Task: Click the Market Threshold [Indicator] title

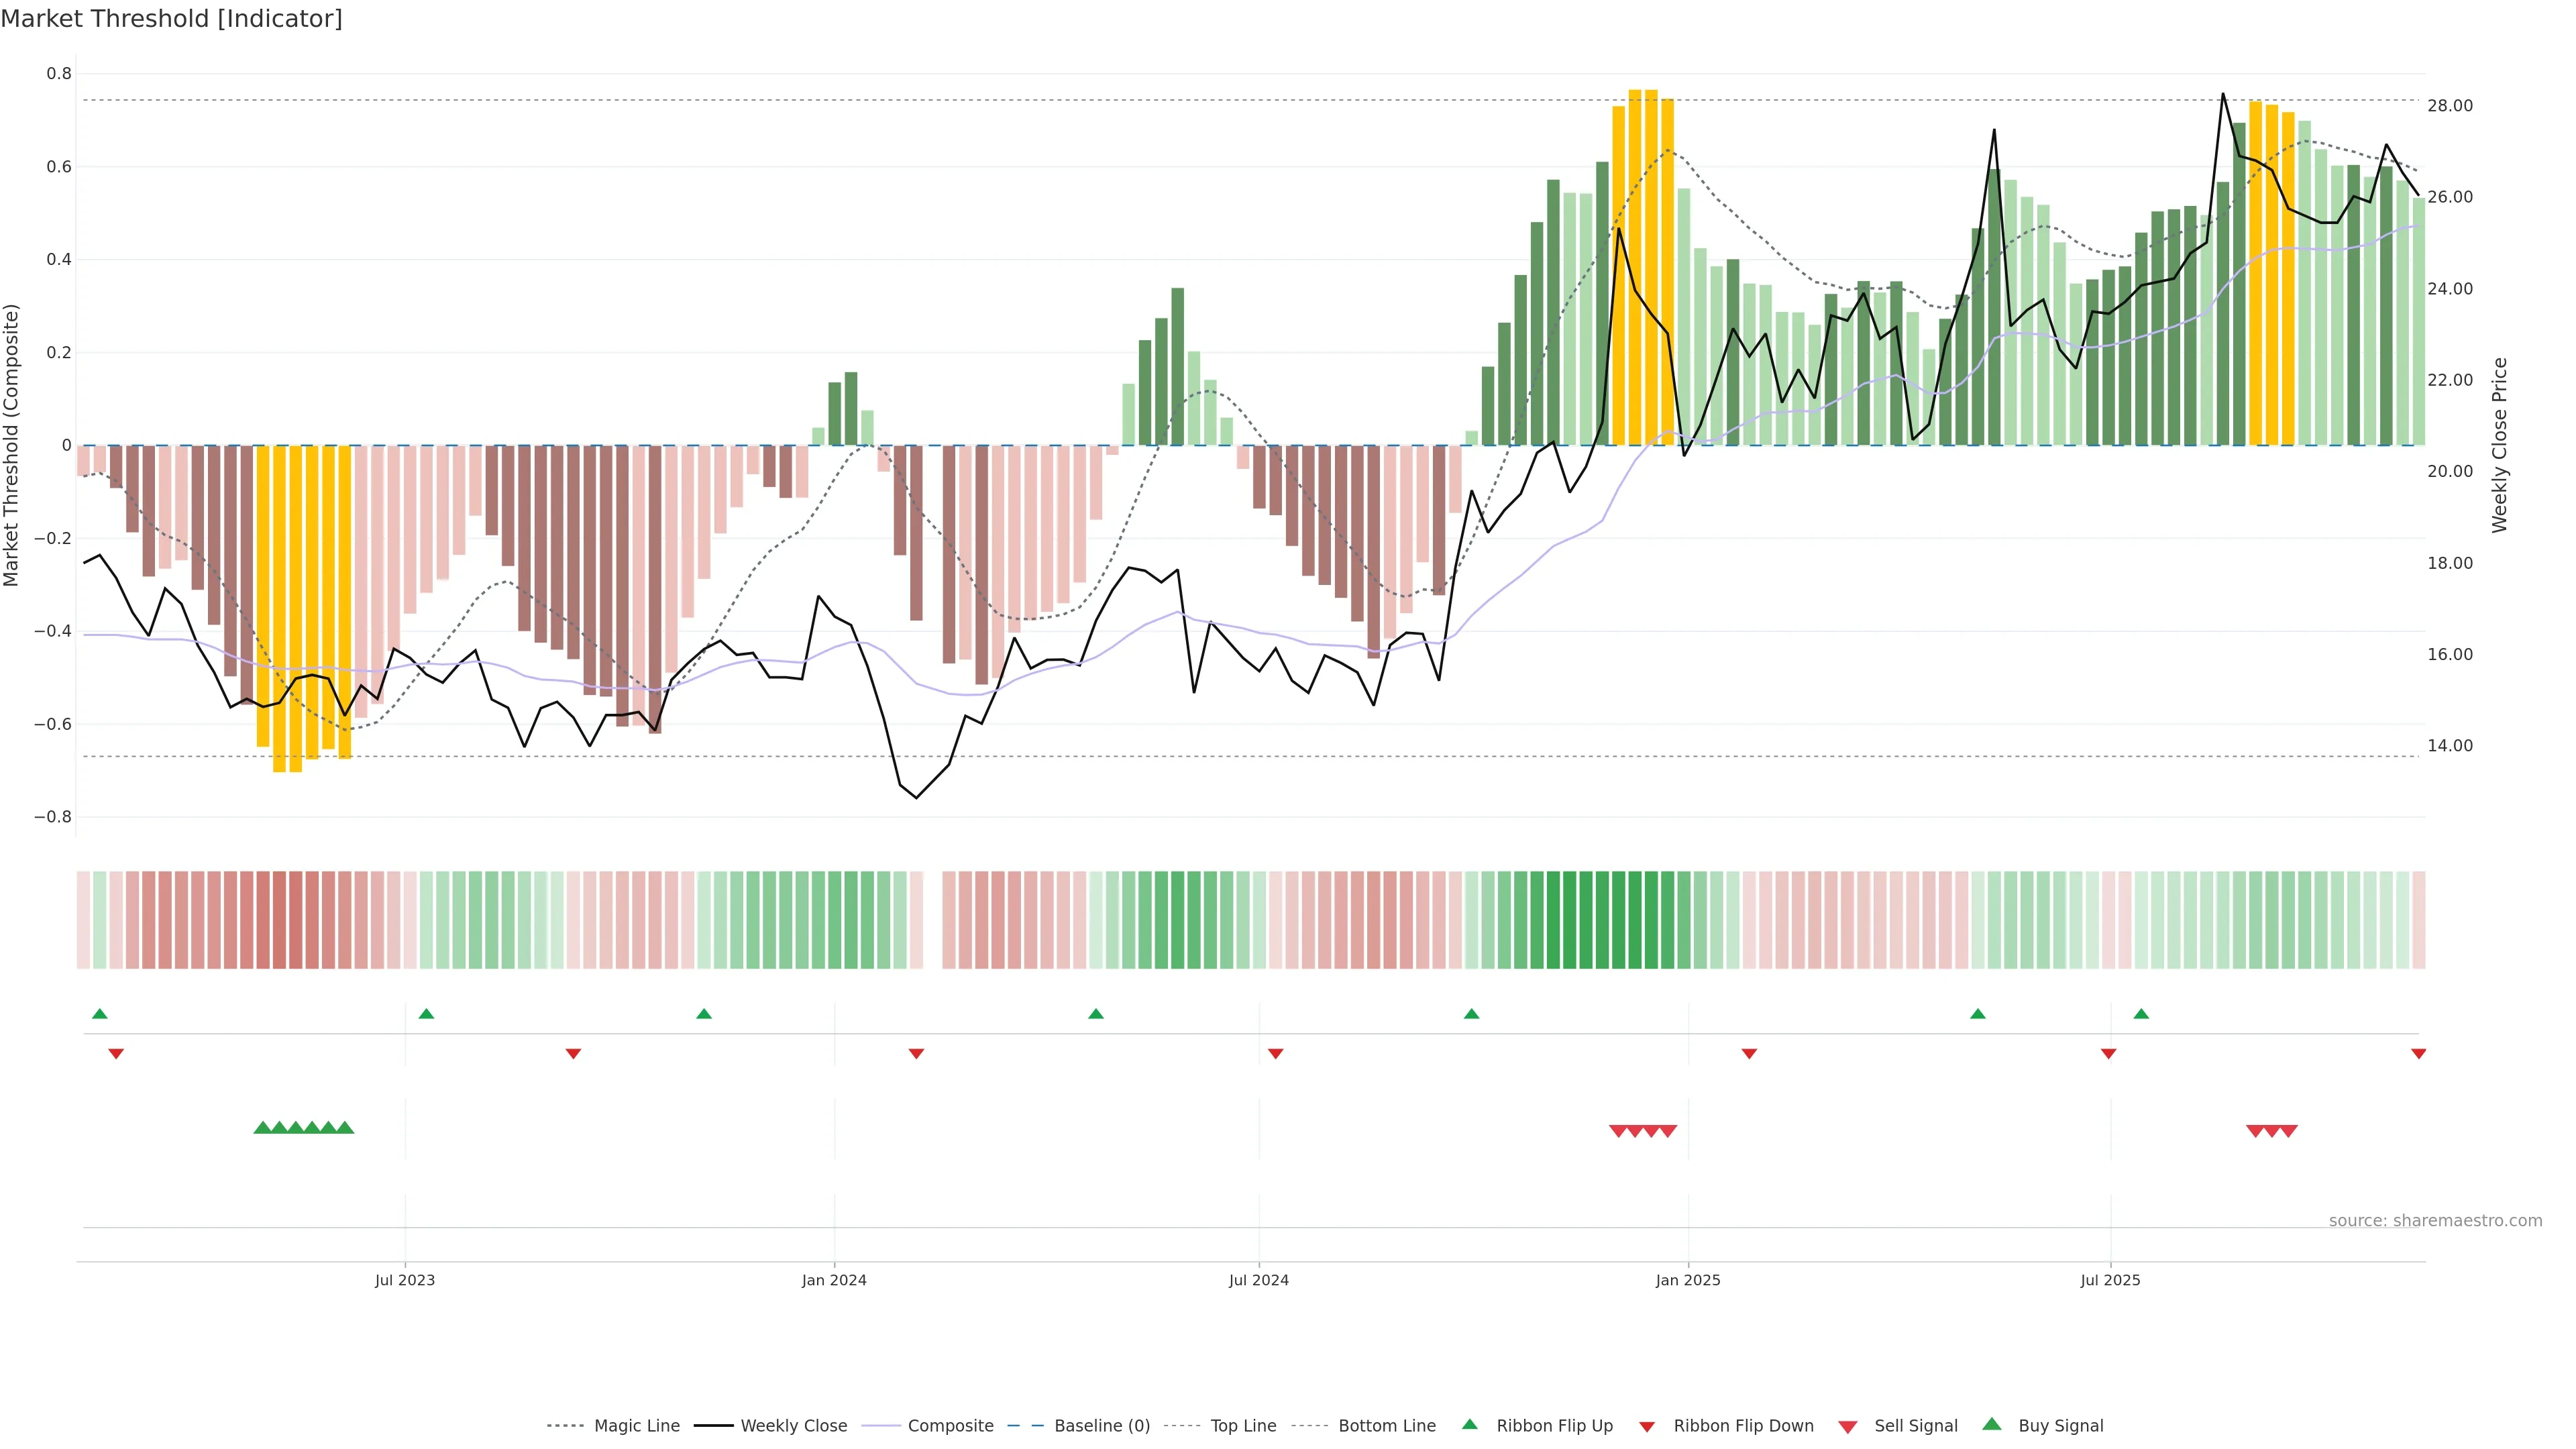Action: click(171, 19)
